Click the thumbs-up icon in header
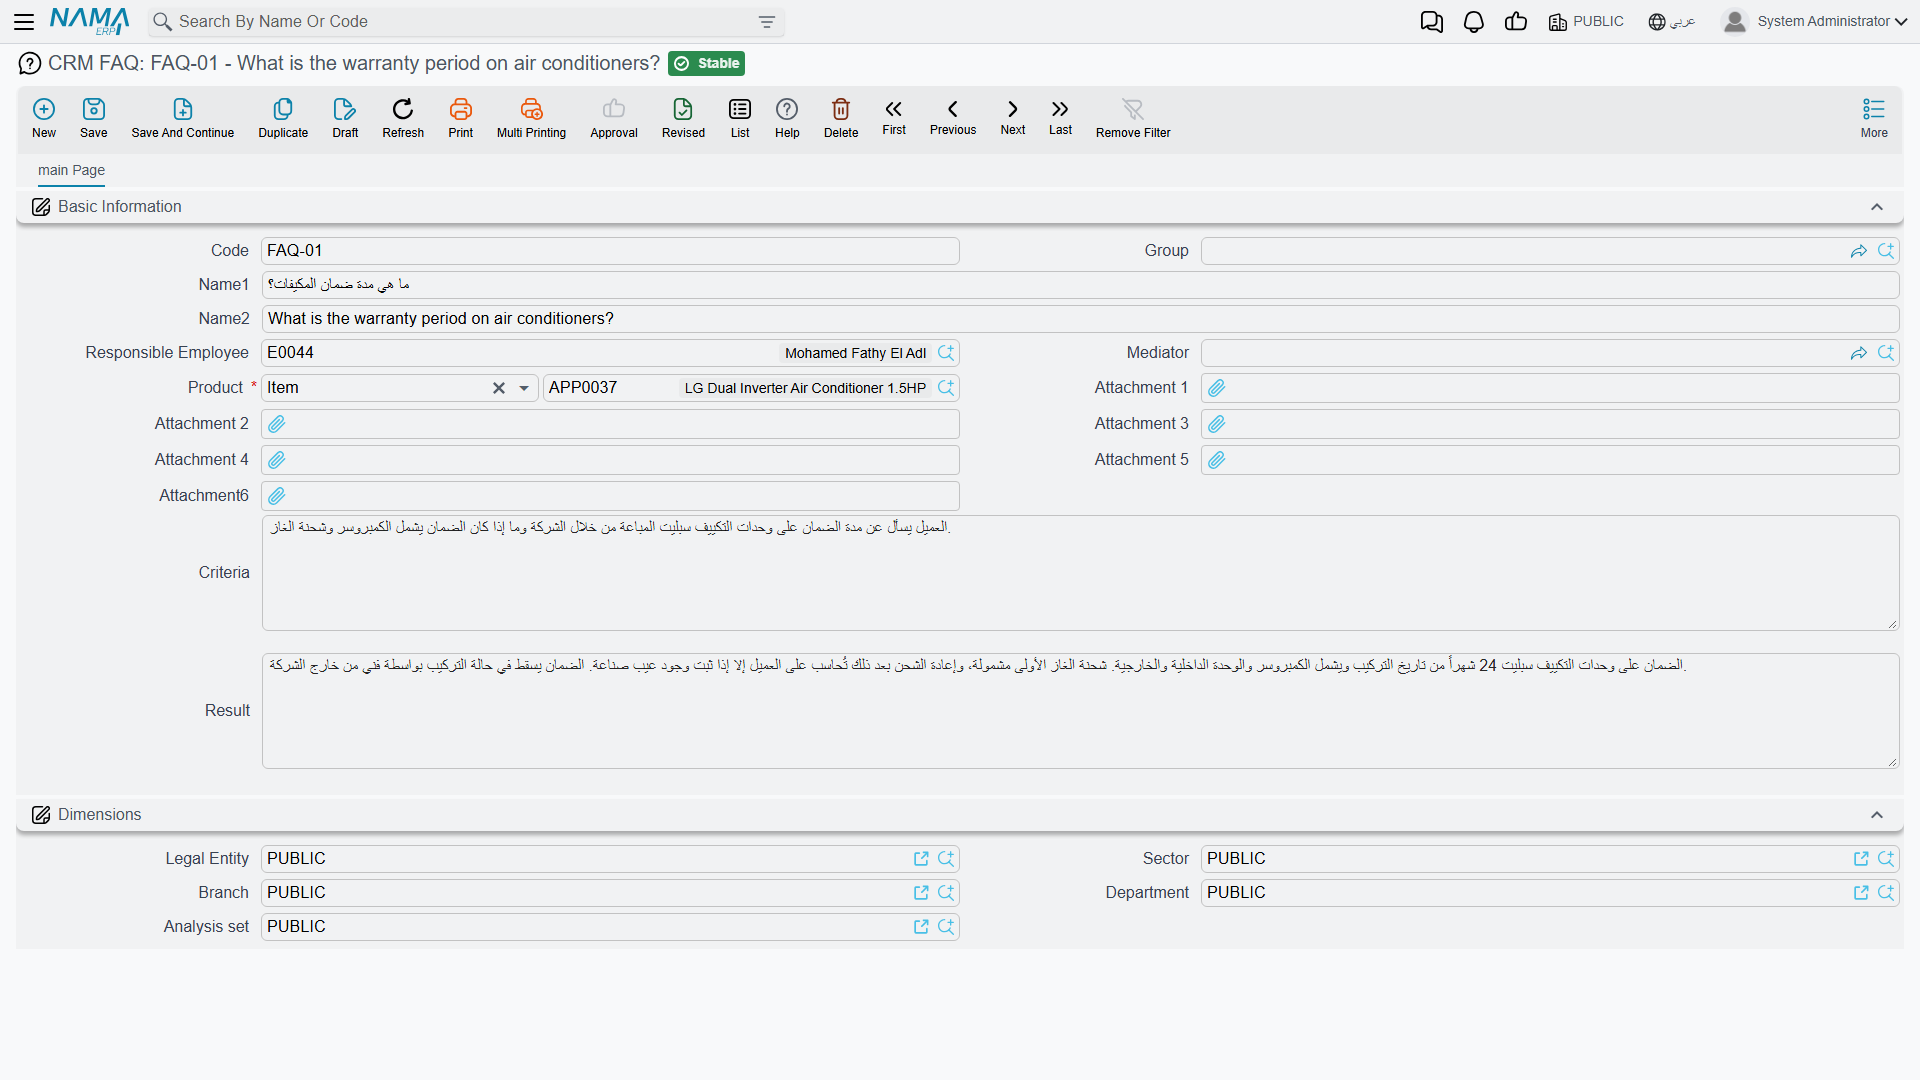Screen dimensions: 1920x1080 1516,22
